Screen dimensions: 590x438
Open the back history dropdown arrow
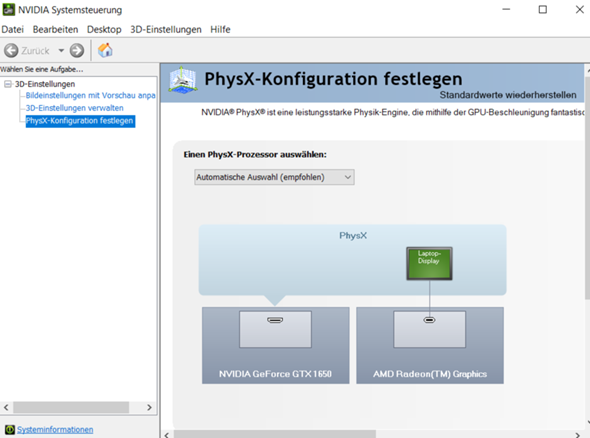[x=61, y=50]
